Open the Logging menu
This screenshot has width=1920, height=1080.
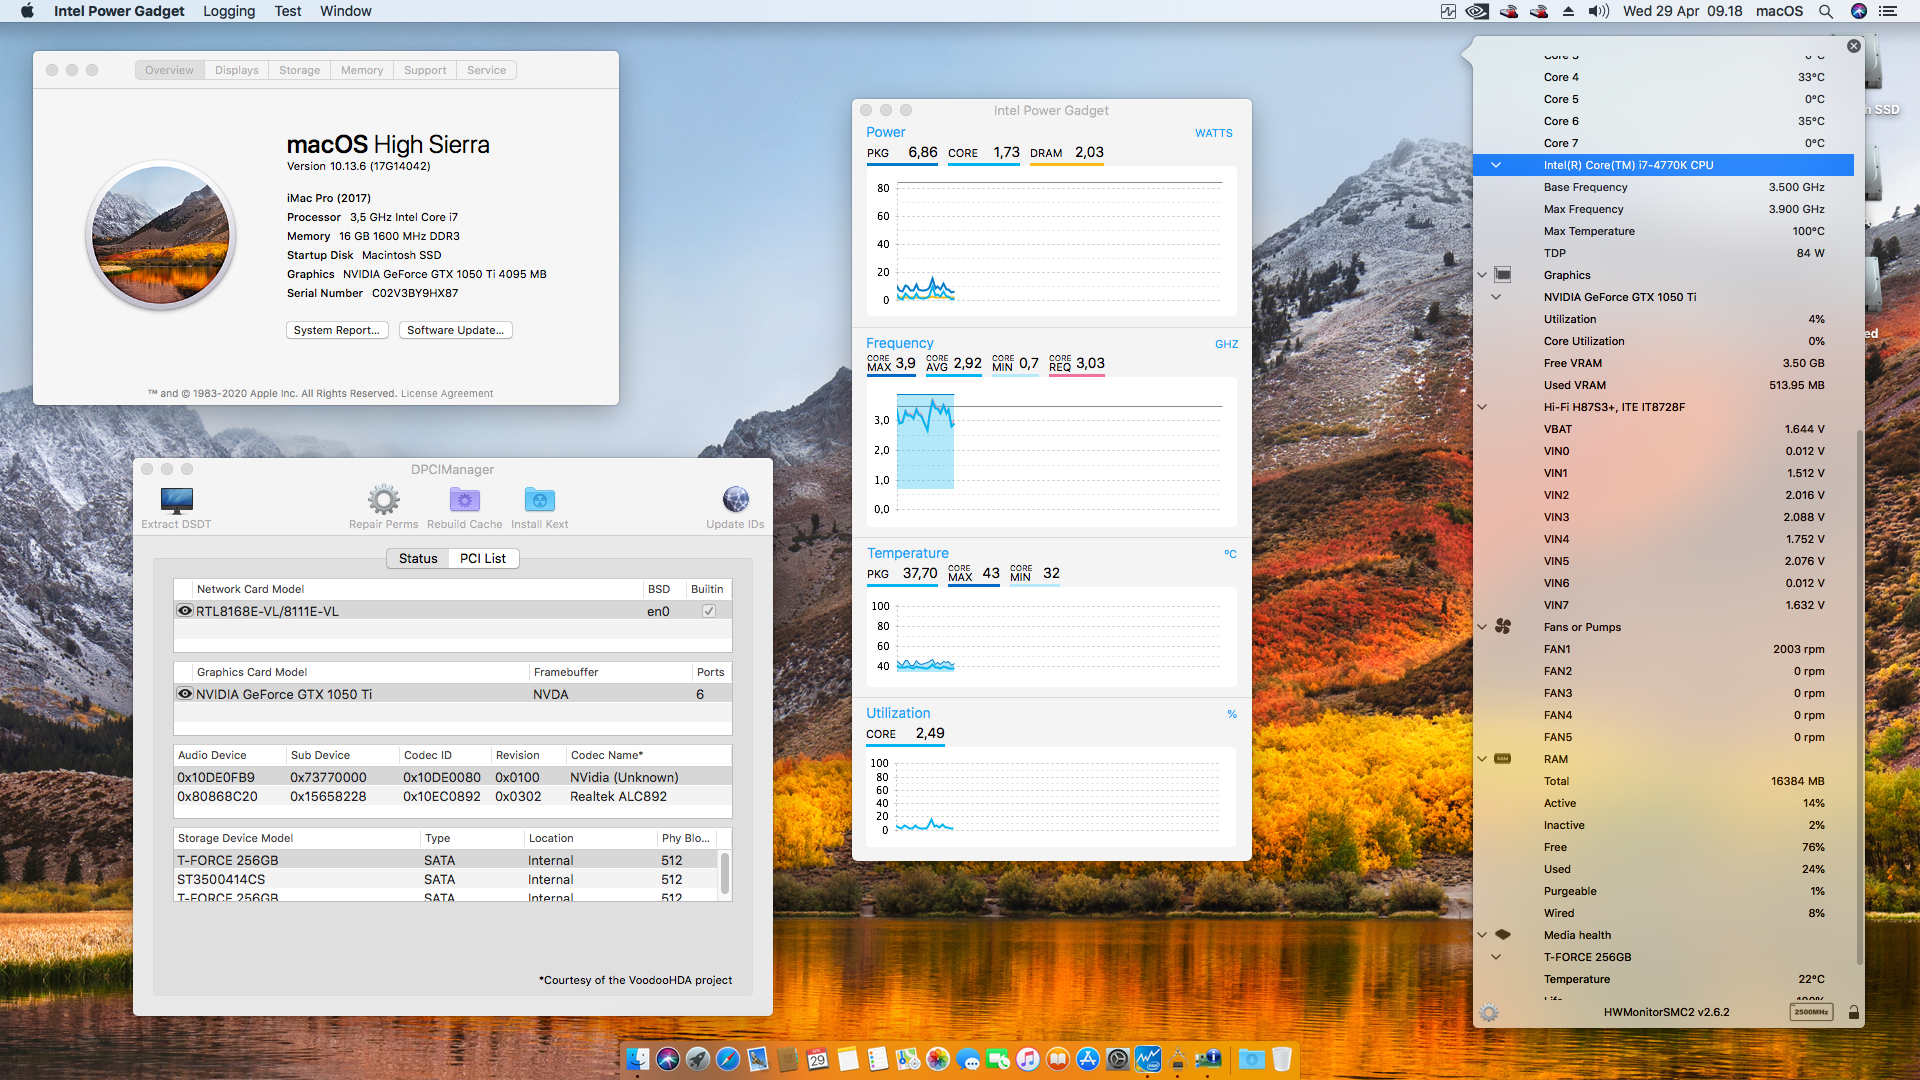pyautogui.click(x=229, y=11)
